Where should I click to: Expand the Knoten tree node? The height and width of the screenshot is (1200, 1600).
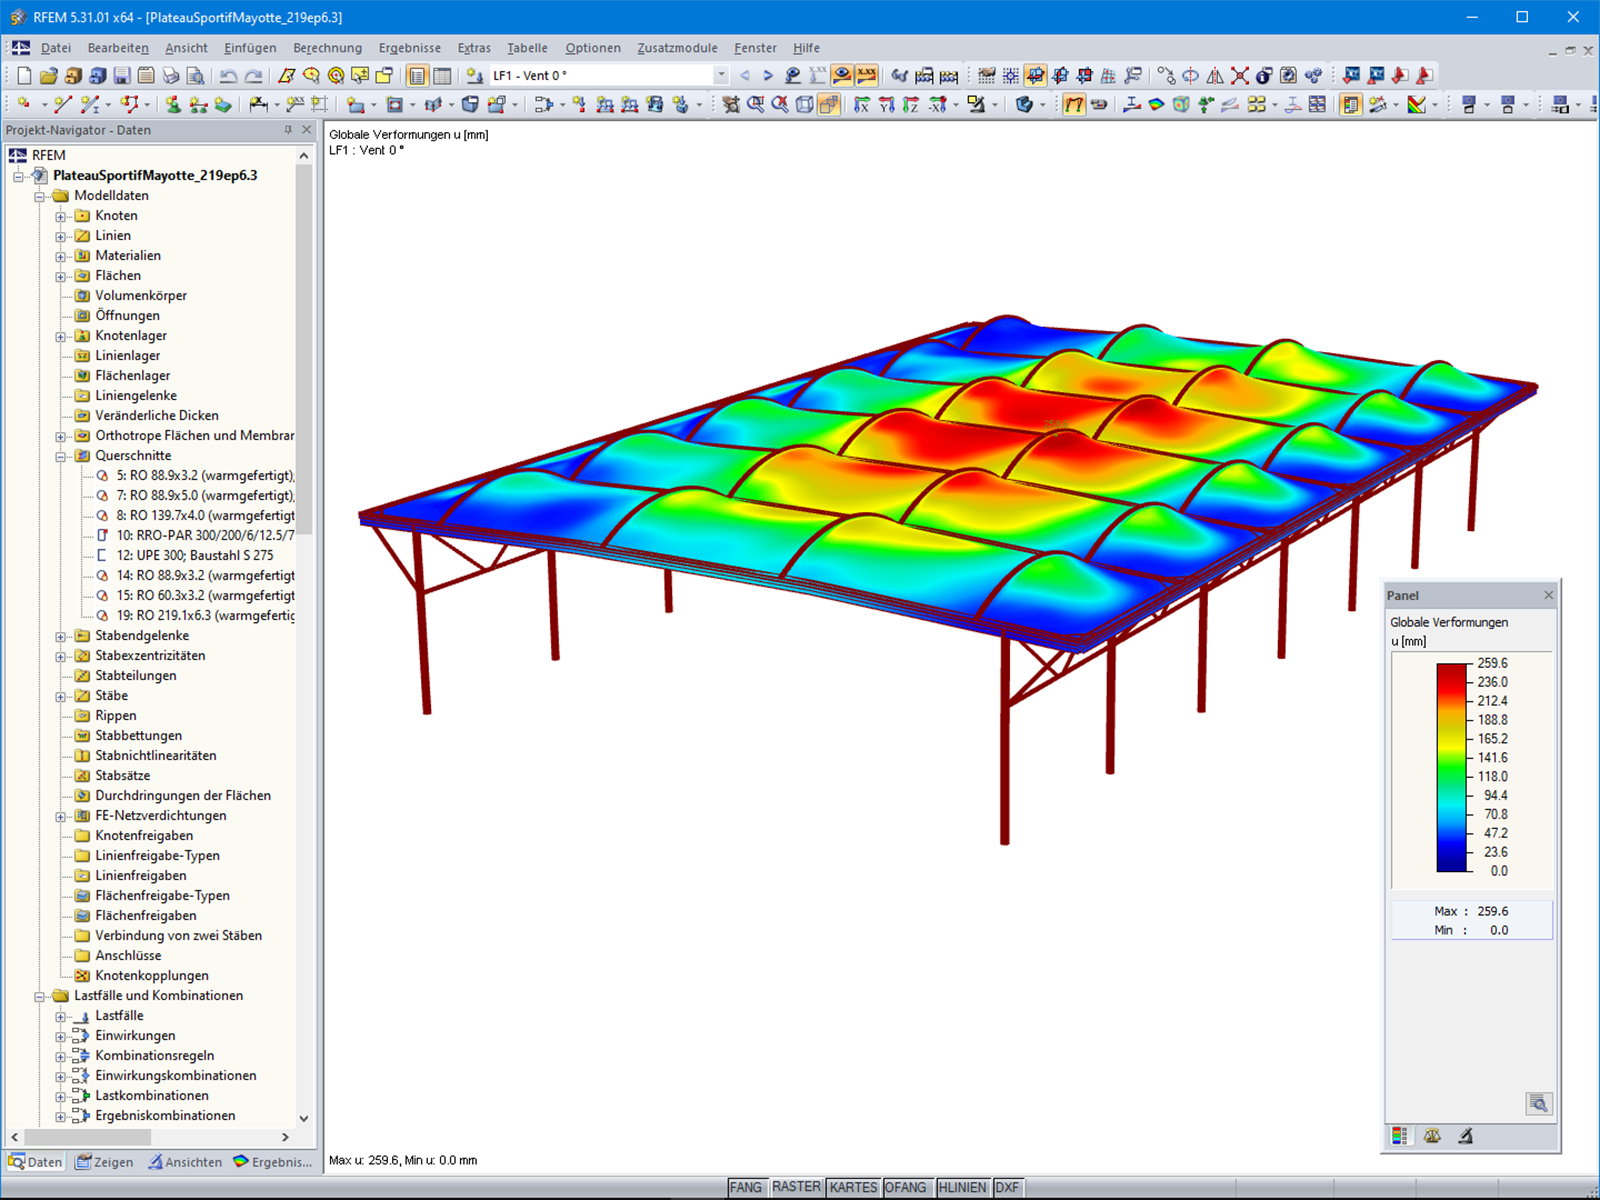pyautogui.click(x=60, y=215)
